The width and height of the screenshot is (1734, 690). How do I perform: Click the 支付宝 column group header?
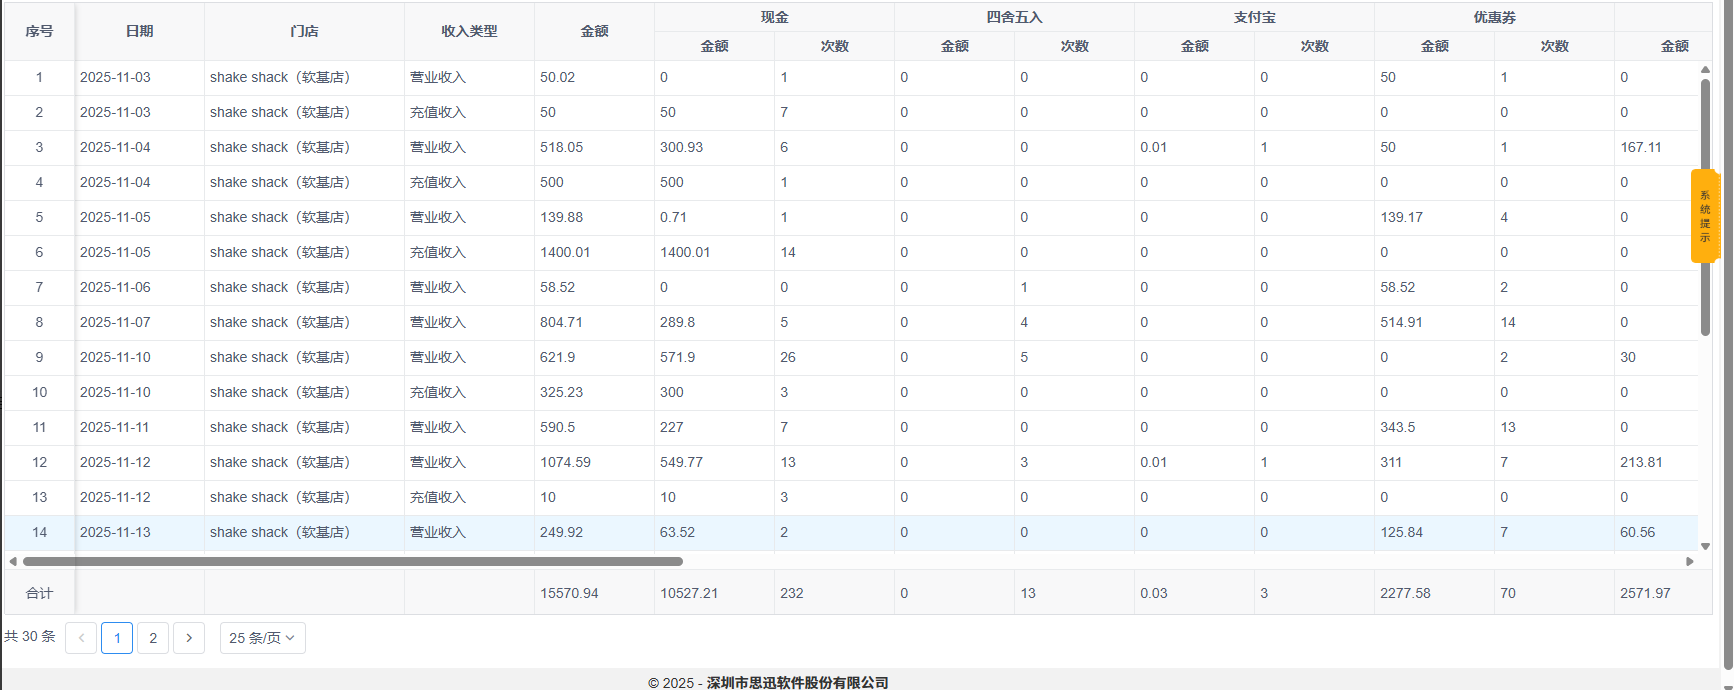pyautogui.click(x=1254, y=17)
